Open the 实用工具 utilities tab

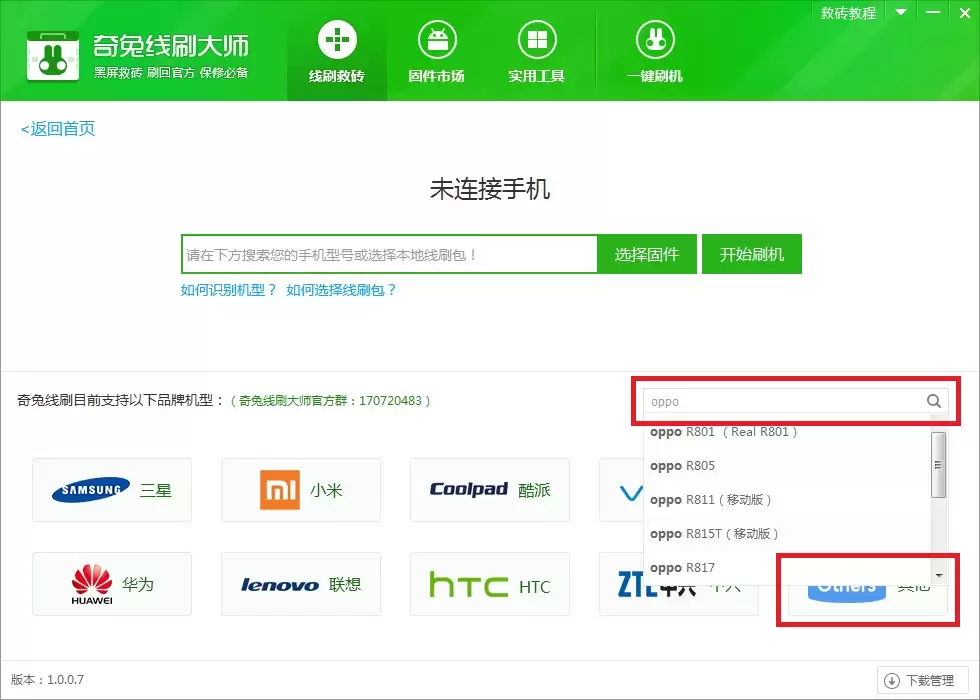pos(536,50)
